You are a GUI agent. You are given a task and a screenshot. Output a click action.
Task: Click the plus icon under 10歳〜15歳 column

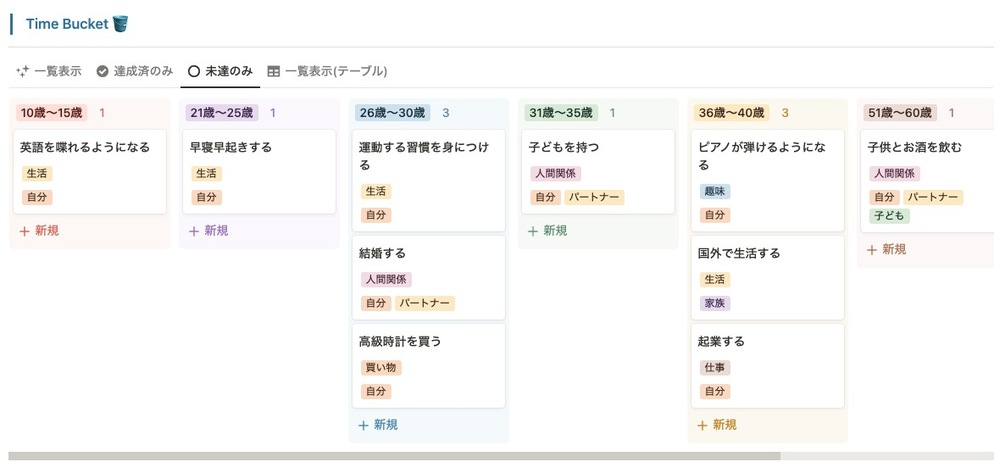click(x=25, y=231)
